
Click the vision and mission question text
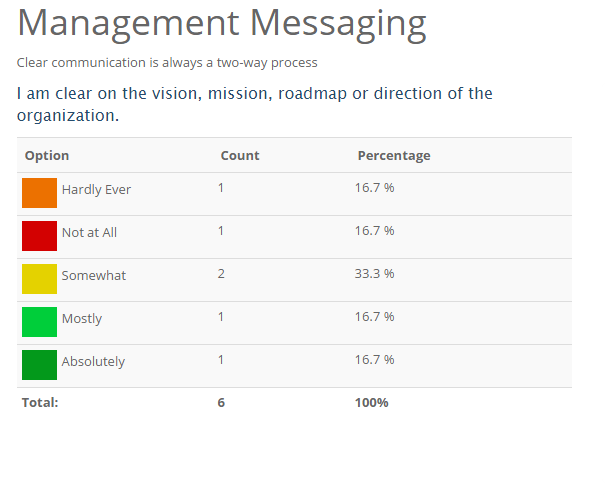pos(254,104)
